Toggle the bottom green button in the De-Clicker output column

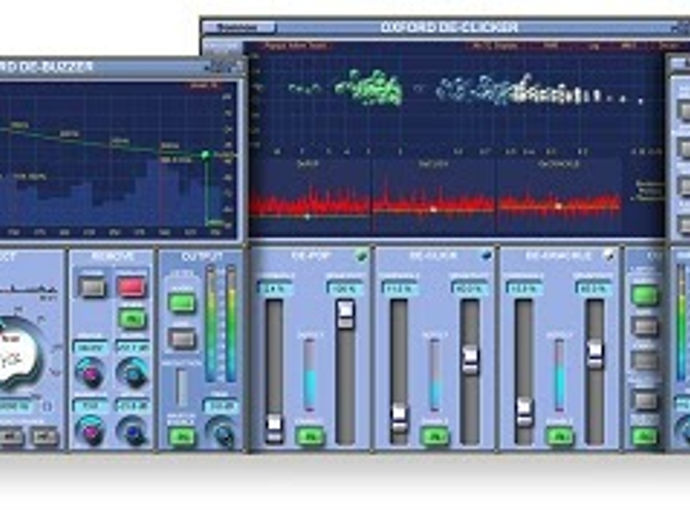(x=644, y=437)
